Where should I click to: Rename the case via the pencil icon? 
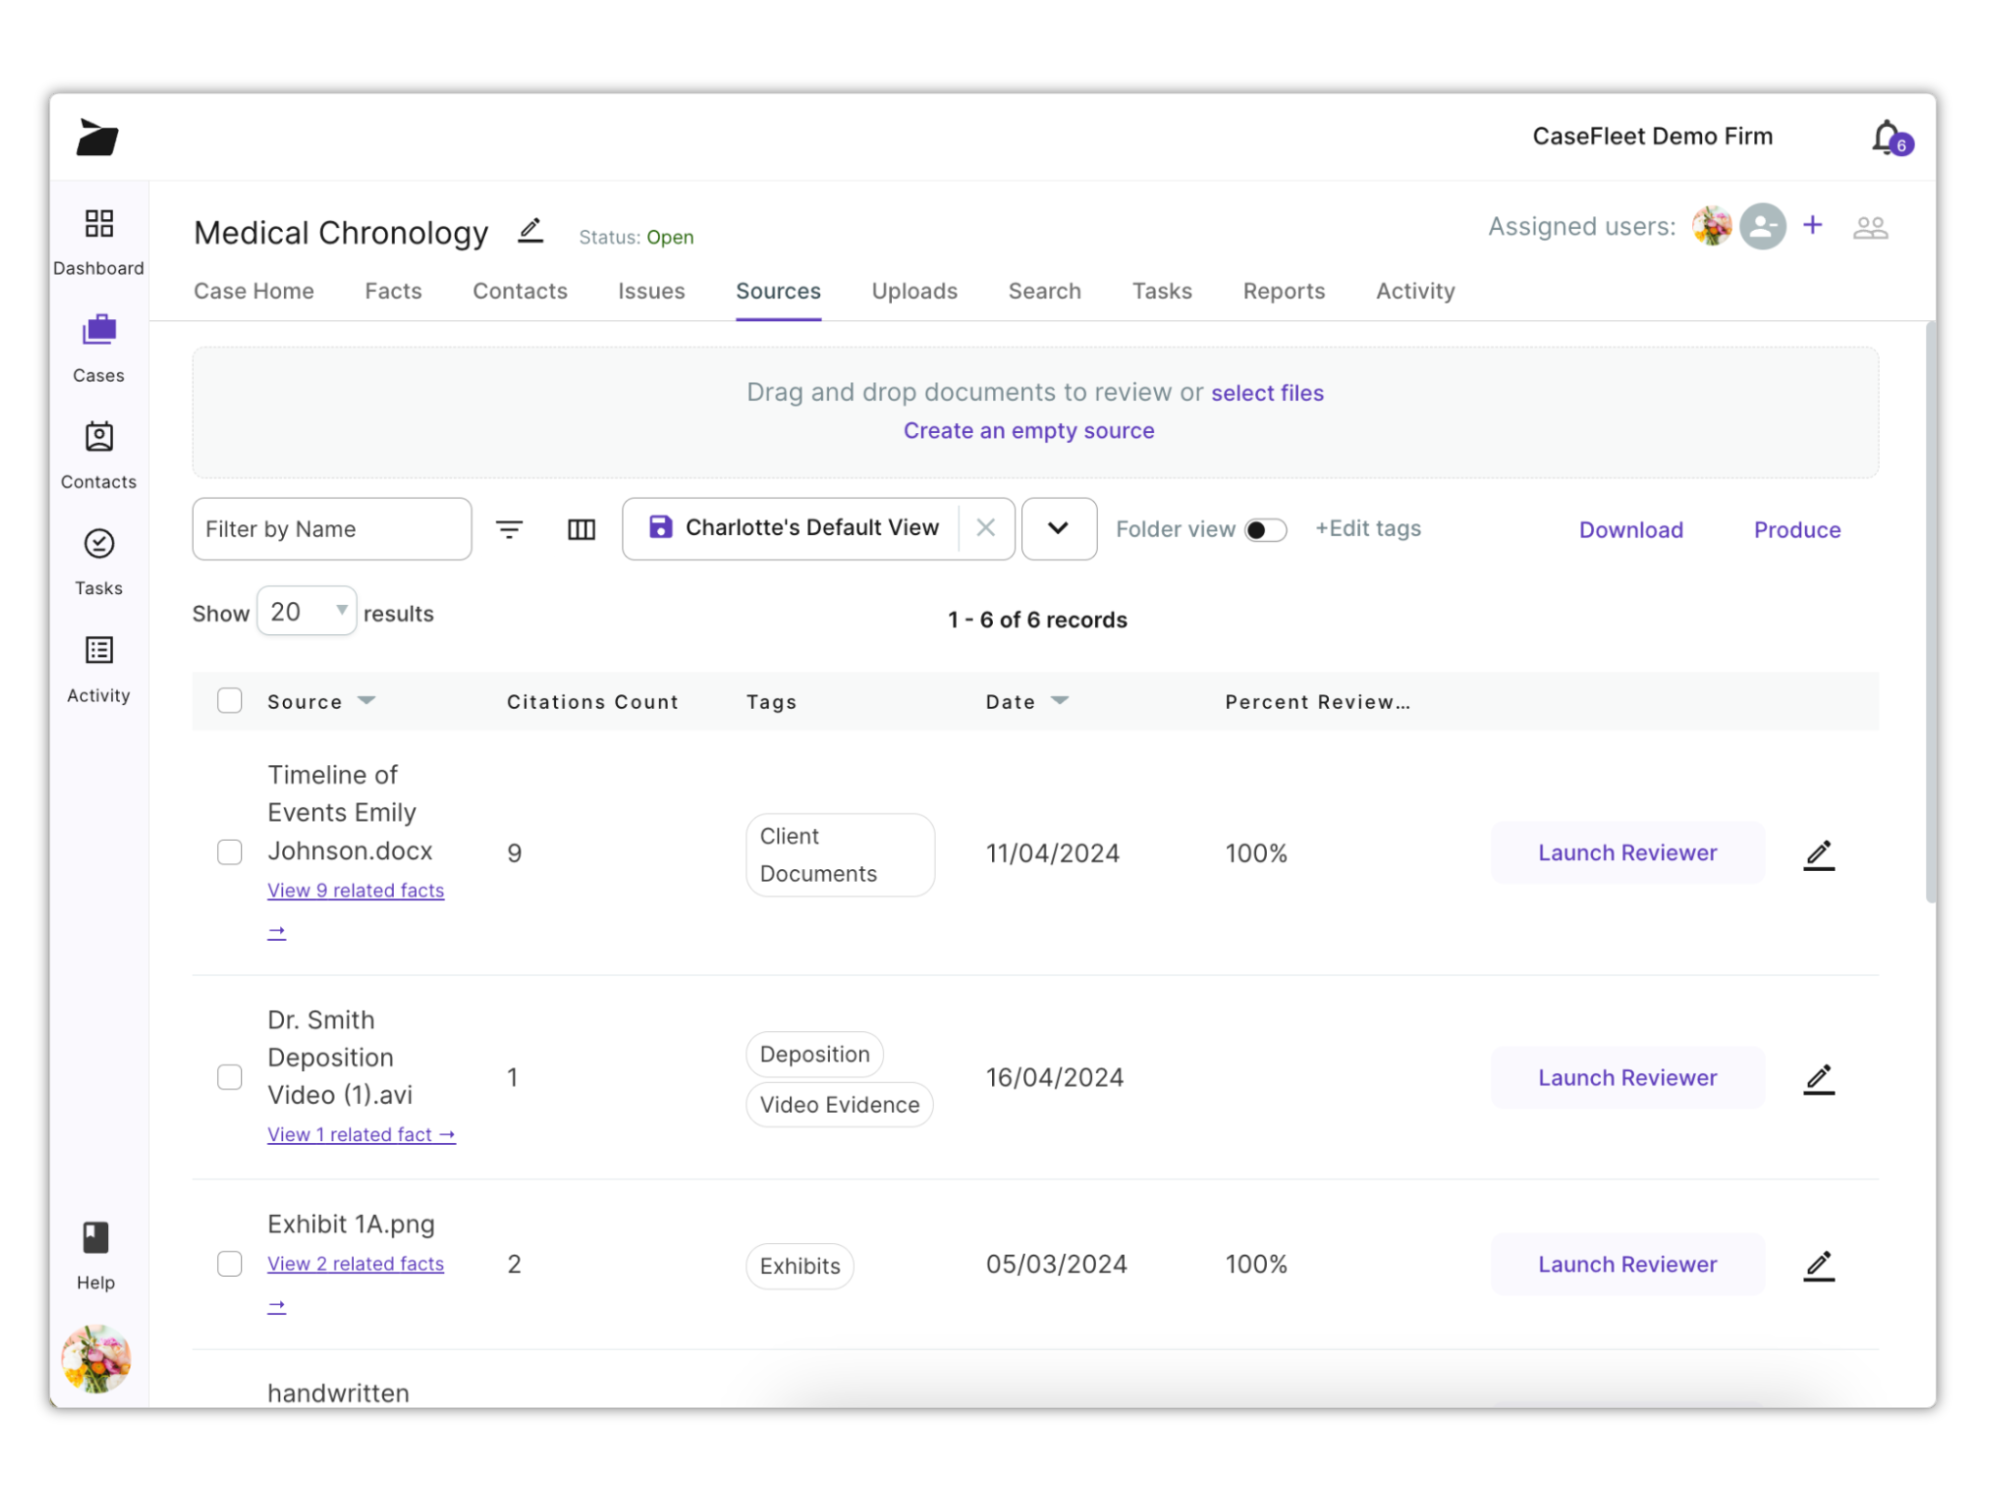click(530, 230)
